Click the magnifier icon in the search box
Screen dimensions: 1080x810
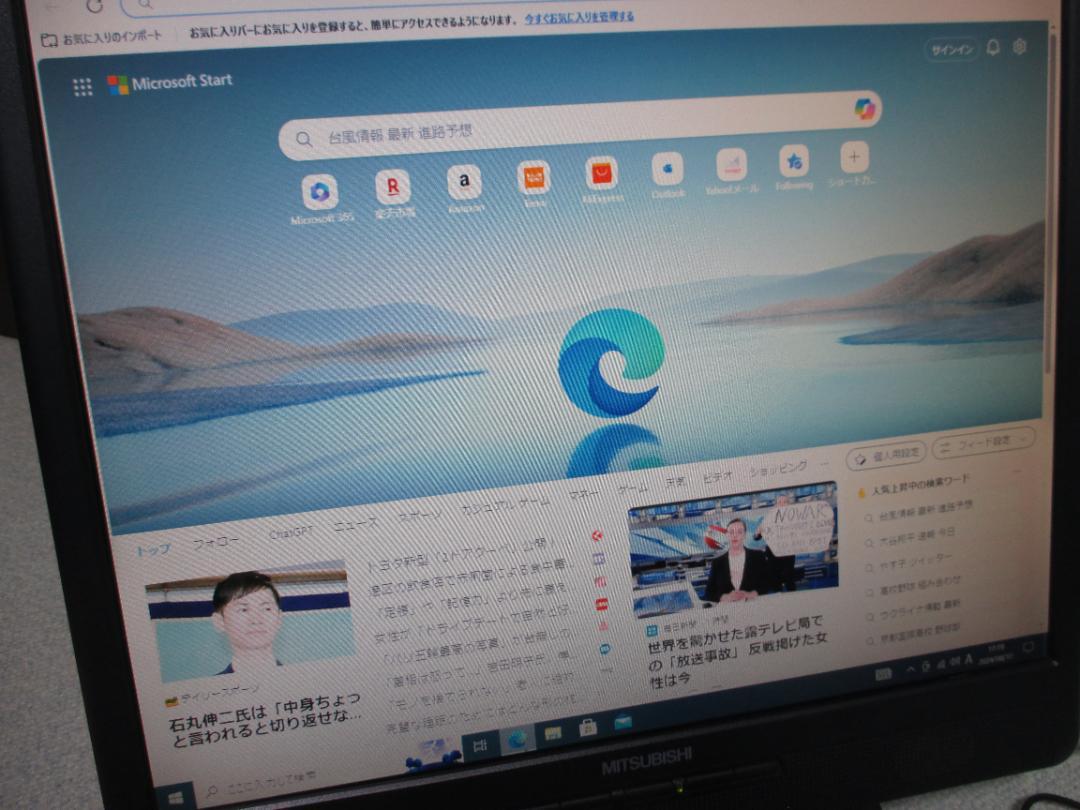(304, 138)
